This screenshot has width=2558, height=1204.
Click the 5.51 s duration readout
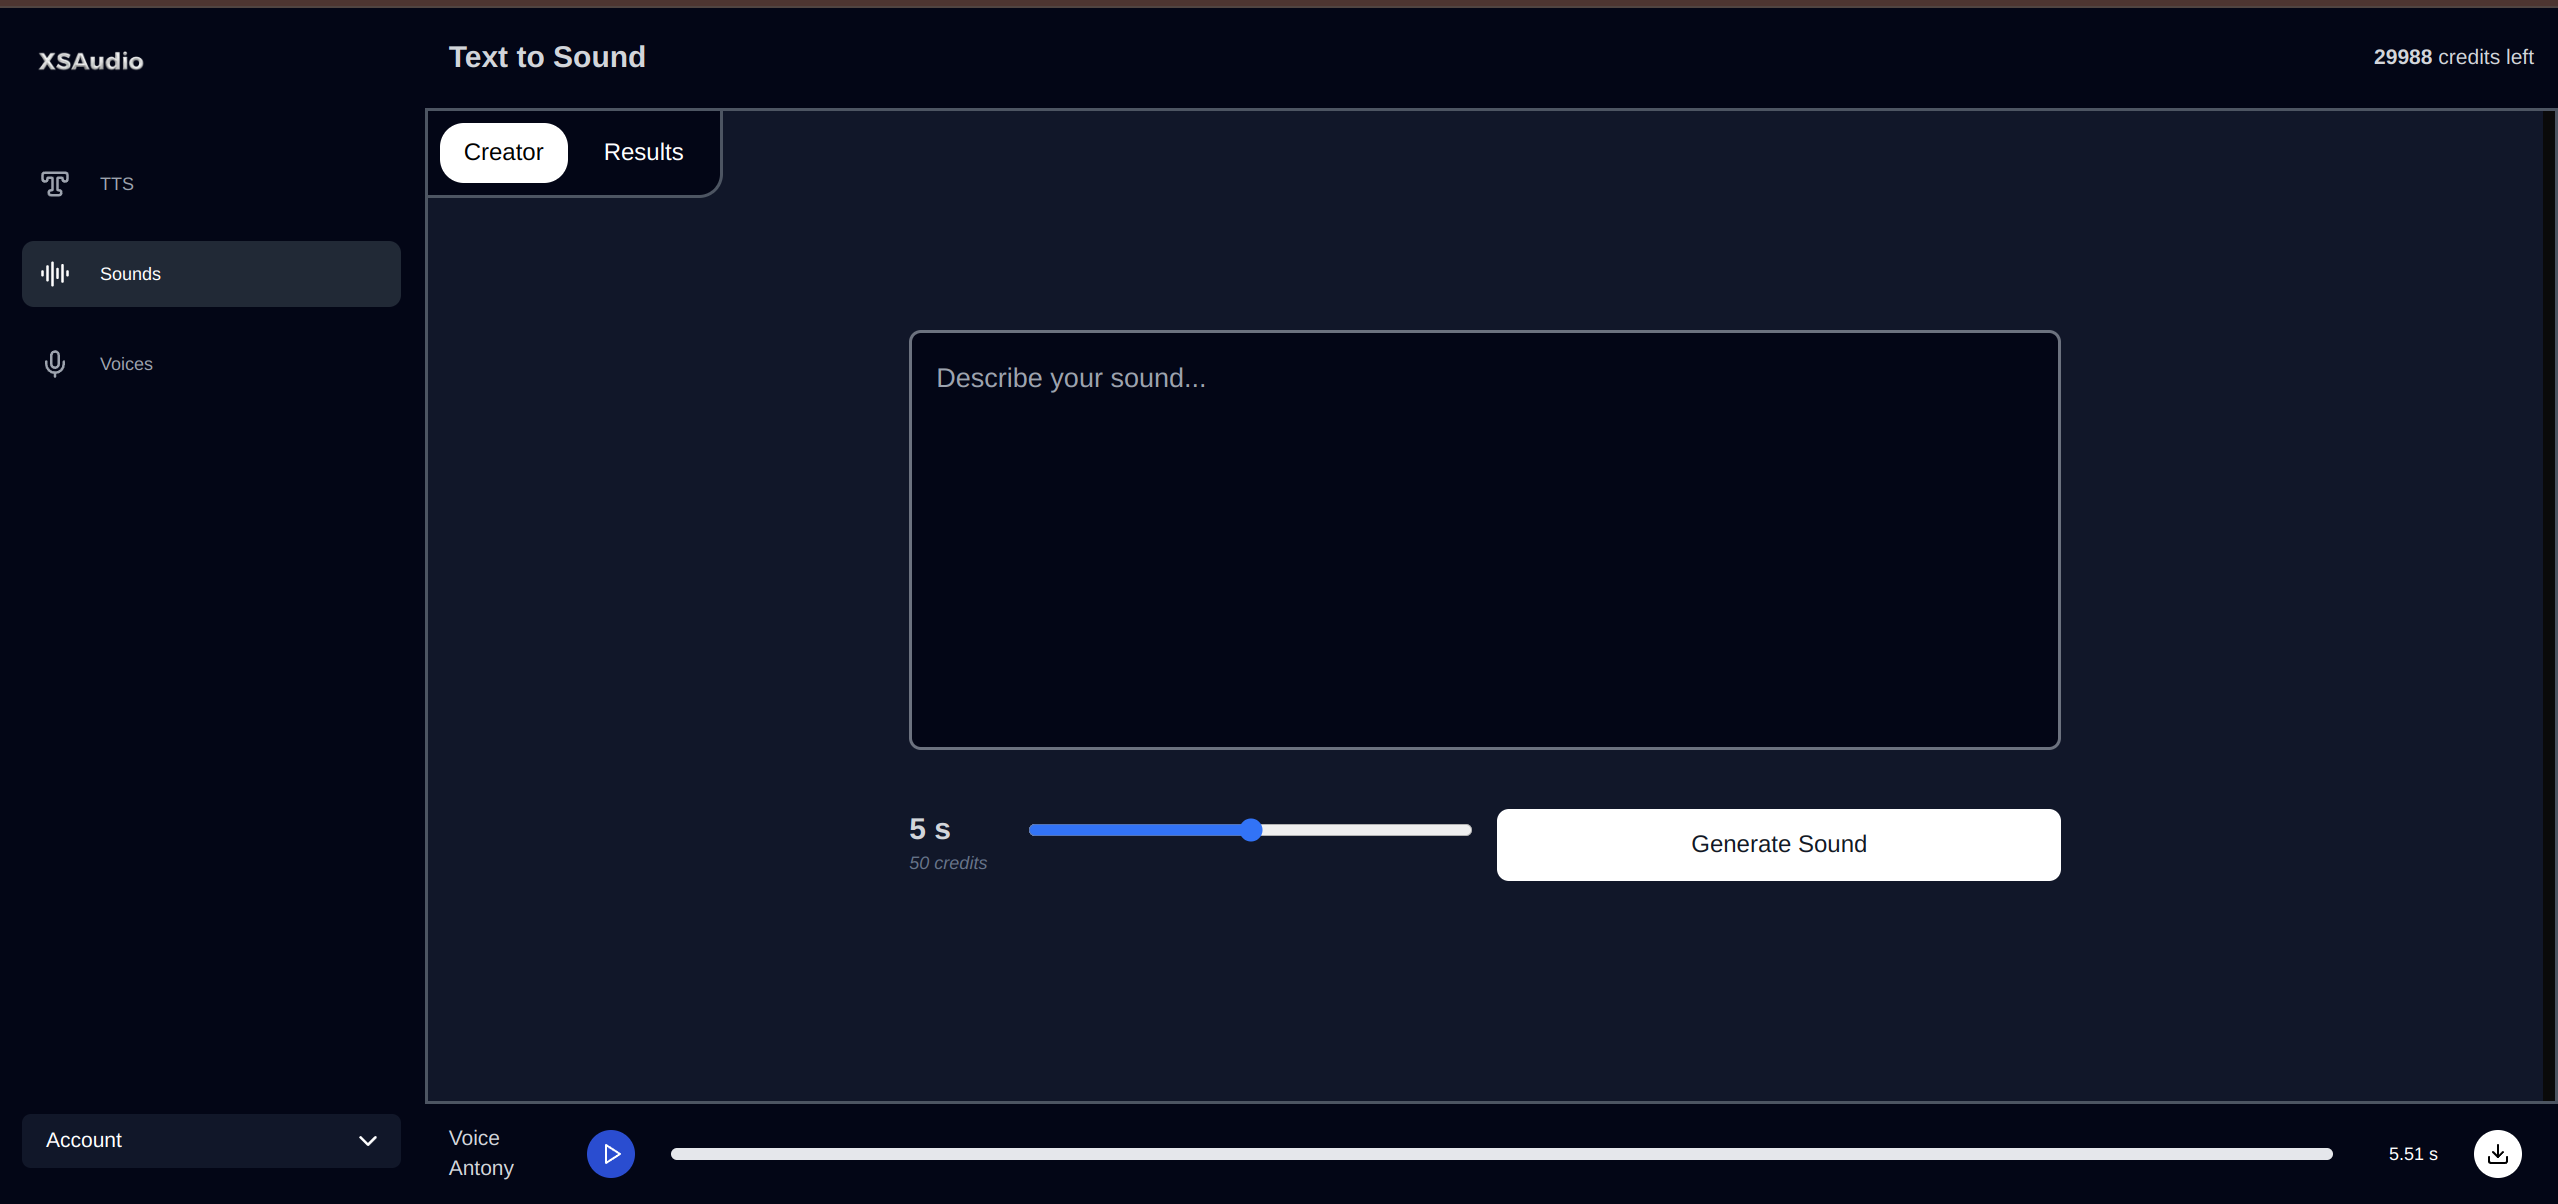tap(2412, 1154)
